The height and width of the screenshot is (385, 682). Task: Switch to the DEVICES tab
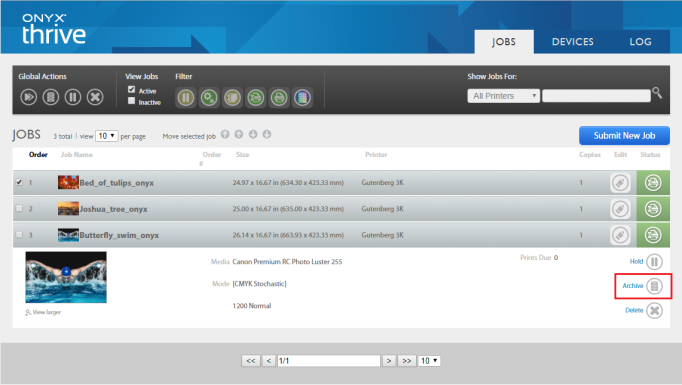click(x=572, y=42)
